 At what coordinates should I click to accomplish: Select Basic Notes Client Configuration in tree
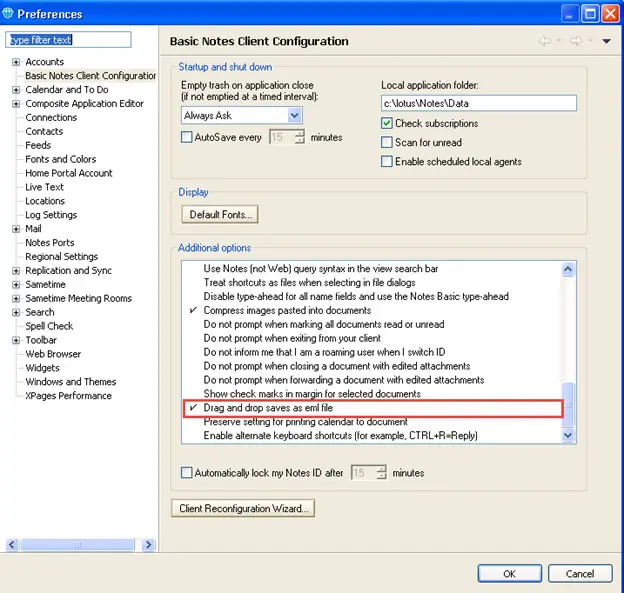(x=90, y=76)
